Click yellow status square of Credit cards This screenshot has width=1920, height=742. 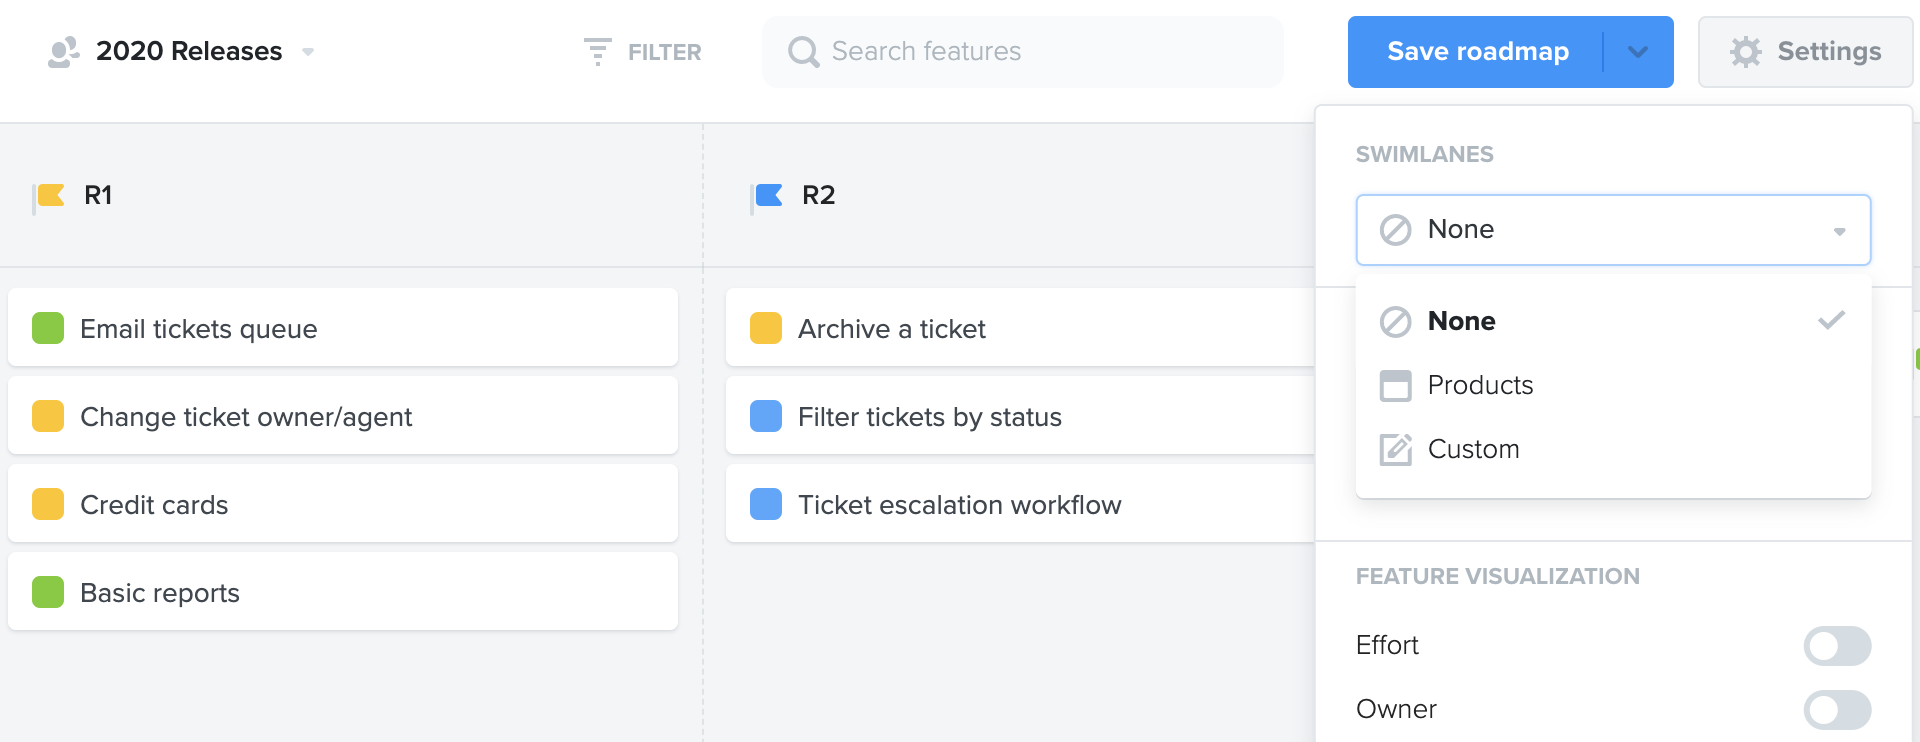click(x=48, y=504)
